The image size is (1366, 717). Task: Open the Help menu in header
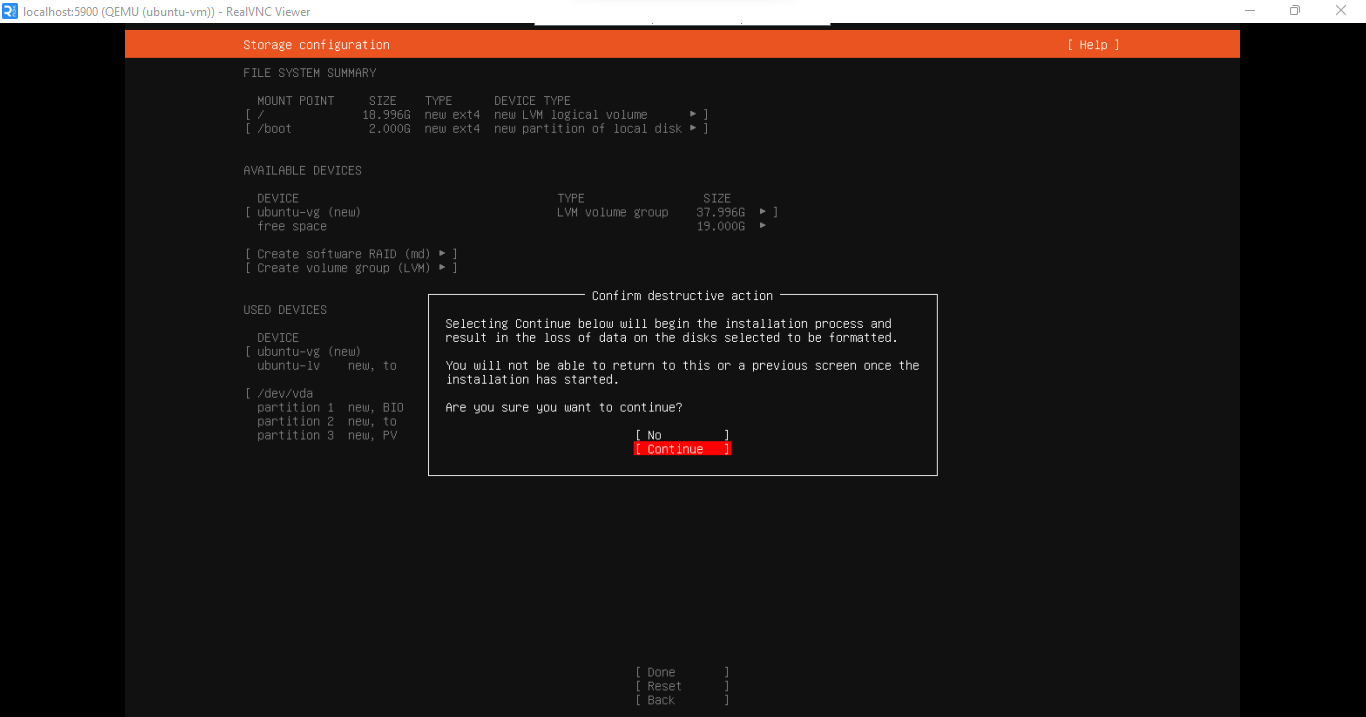[x=1093, y=45]
